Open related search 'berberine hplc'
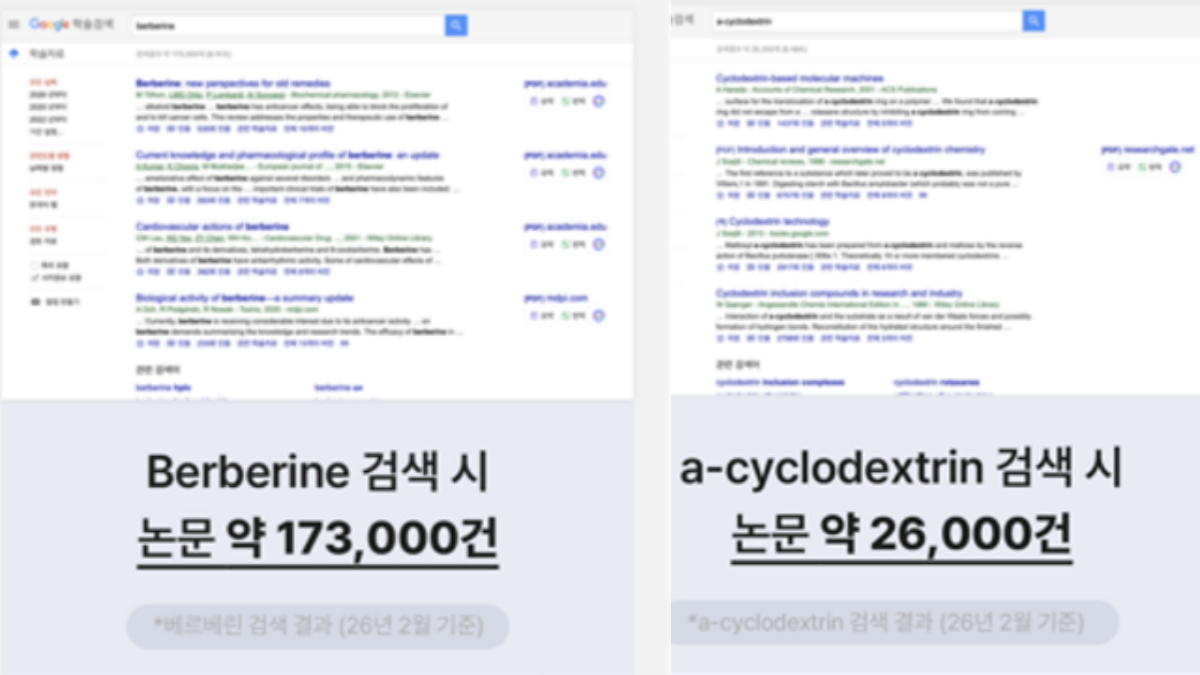 tap(163, 388)
